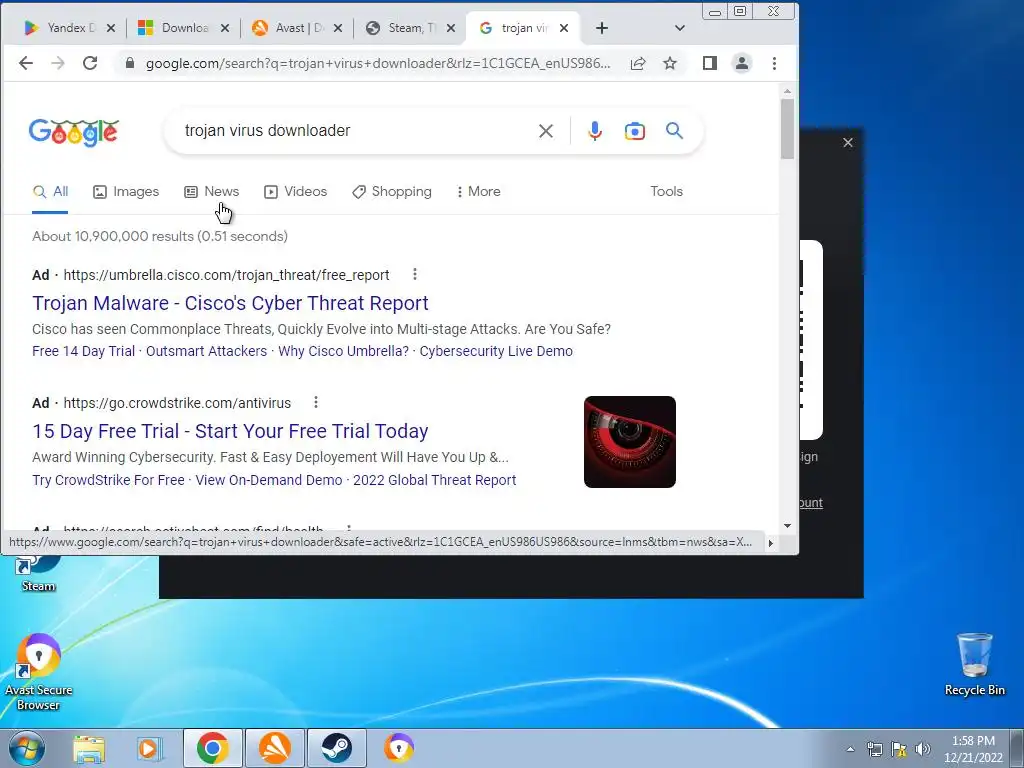Open 15 Day Free Trial CrowdStrike ad
The height and width of the screenshot is (768, 1024).
(x=231, y=431)
